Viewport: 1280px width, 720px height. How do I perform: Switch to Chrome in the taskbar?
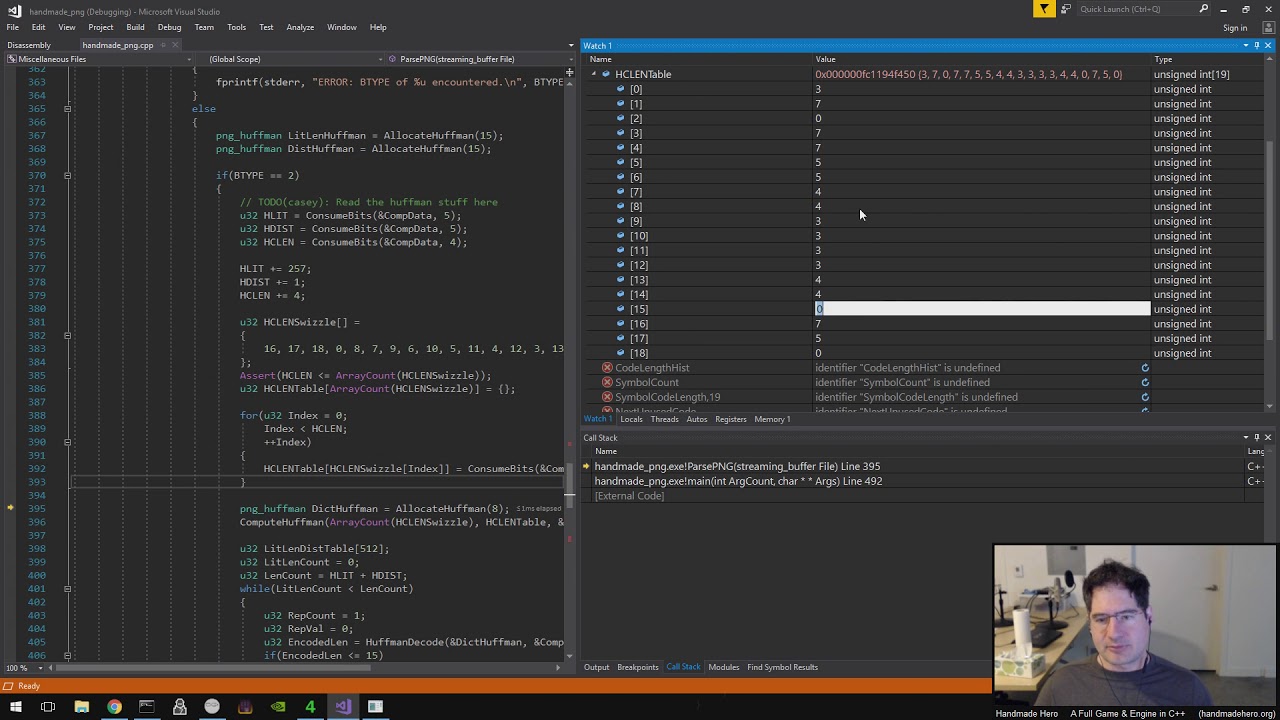(114, 707)
